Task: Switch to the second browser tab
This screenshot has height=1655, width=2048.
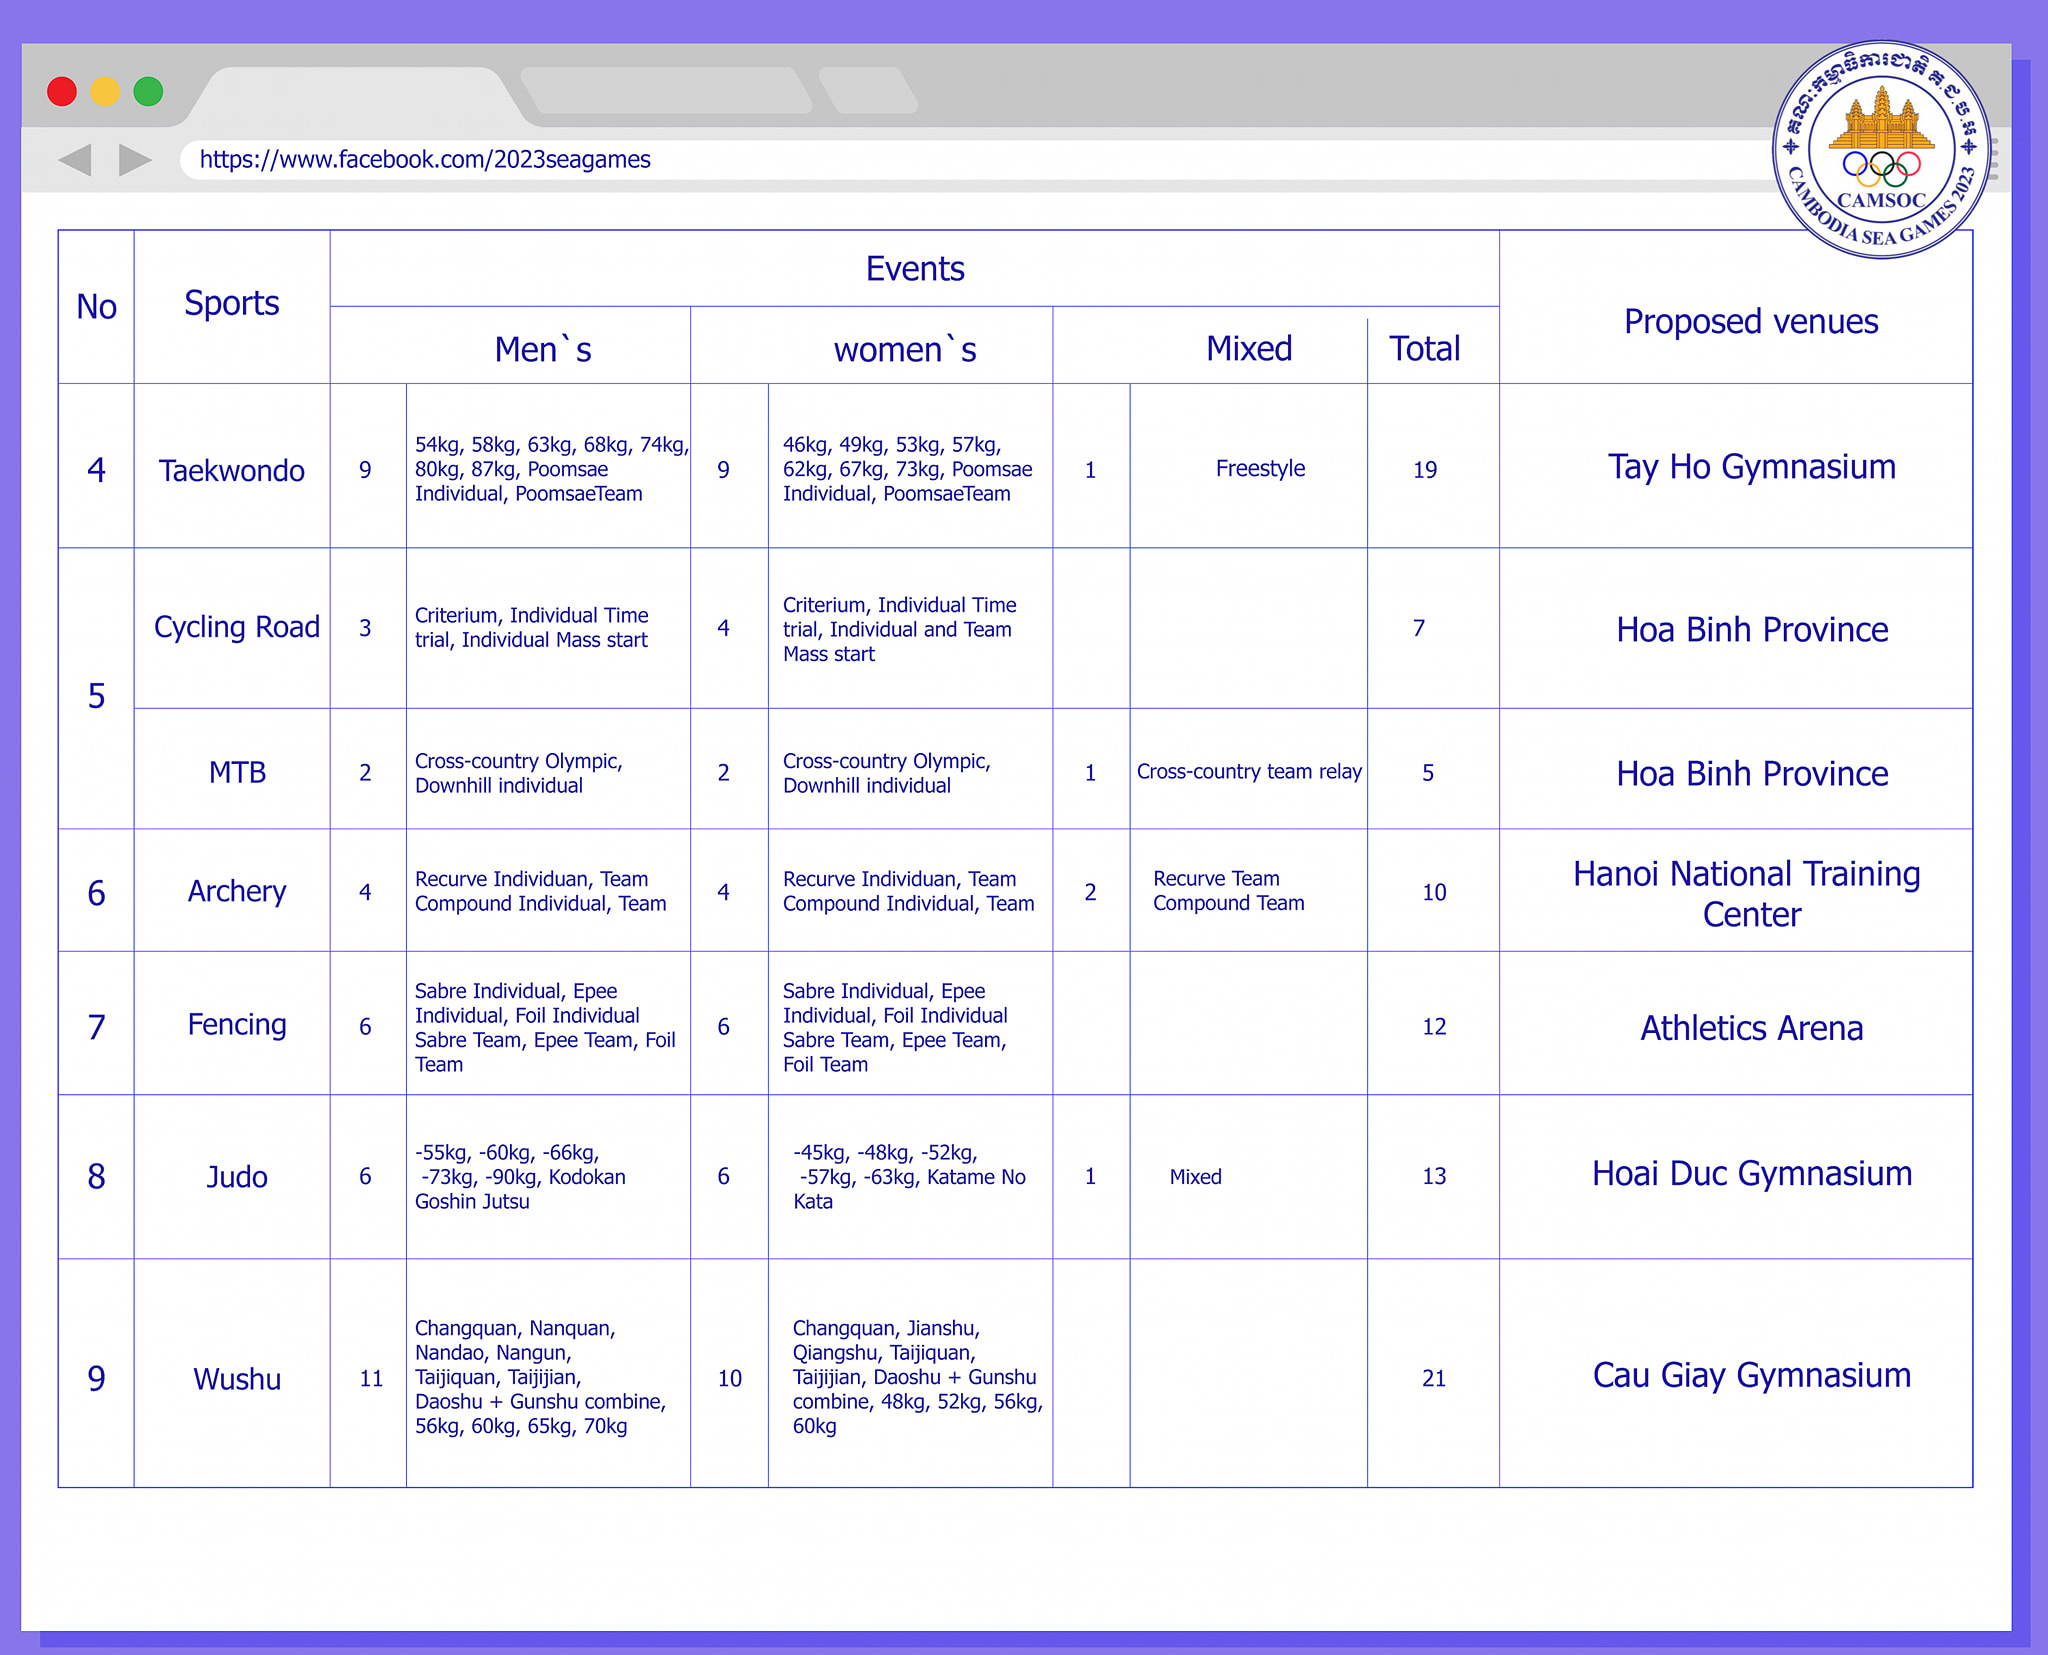Action: point(667,90)
